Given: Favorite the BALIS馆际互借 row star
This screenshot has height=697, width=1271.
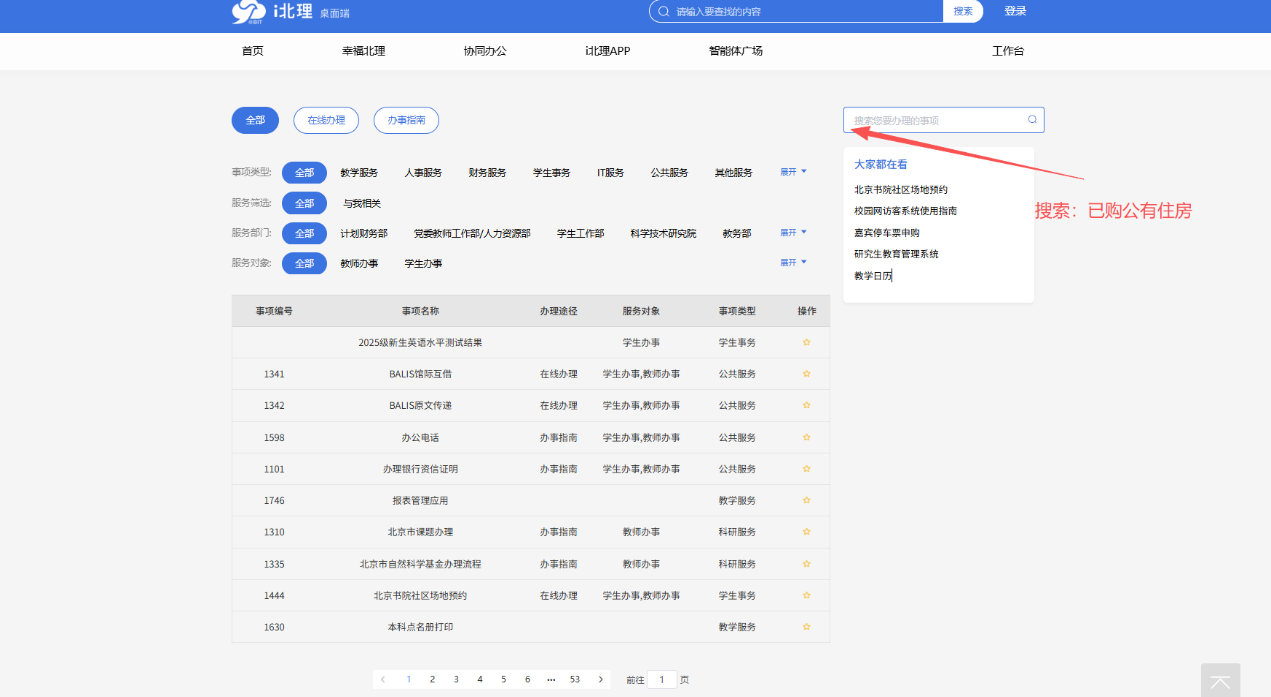Looking at the screenshot, I should click(x=806, y=374).
